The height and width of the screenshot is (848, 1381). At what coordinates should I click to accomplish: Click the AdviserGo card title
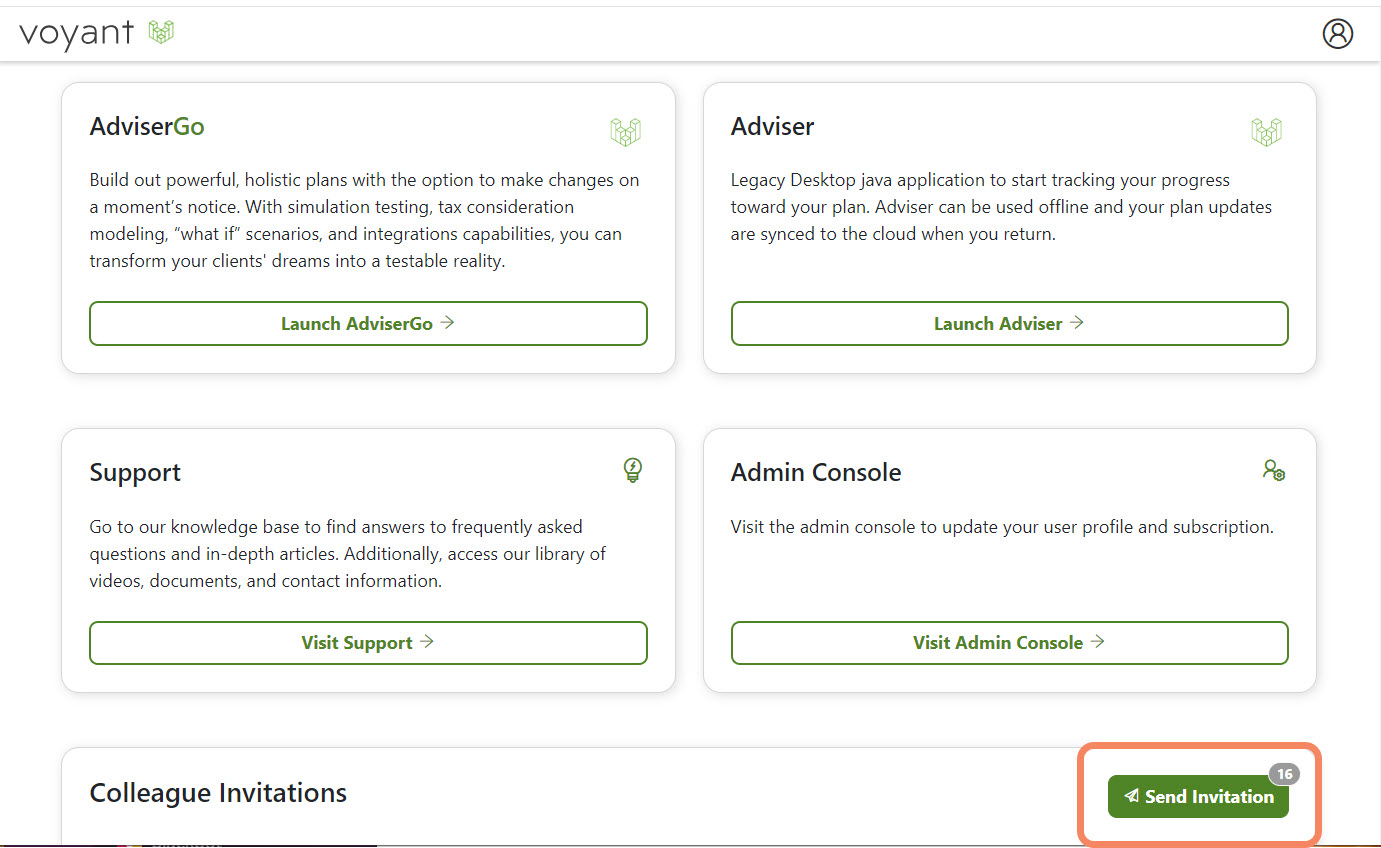[x=147, y=127]
